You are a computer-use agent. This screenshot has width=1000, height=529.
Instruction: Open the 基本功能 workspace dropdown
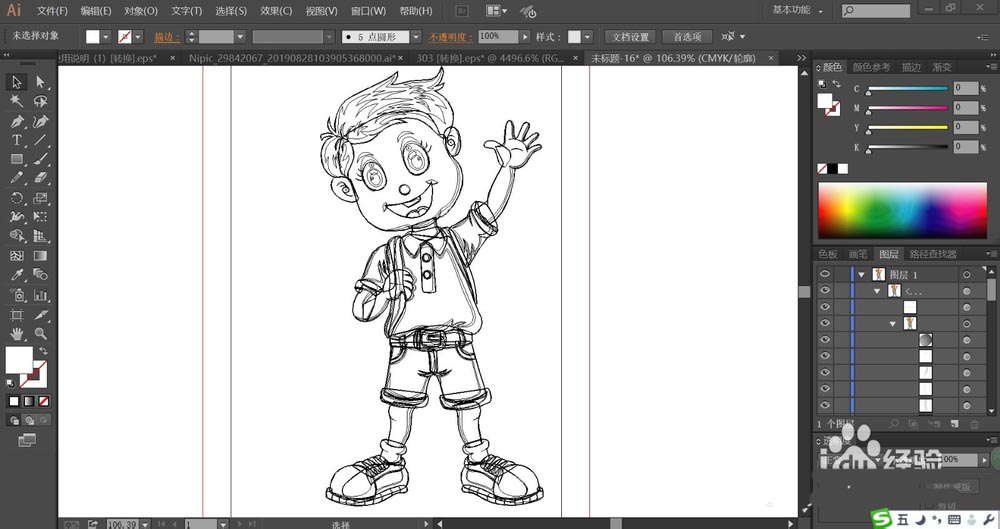(798, 10)
